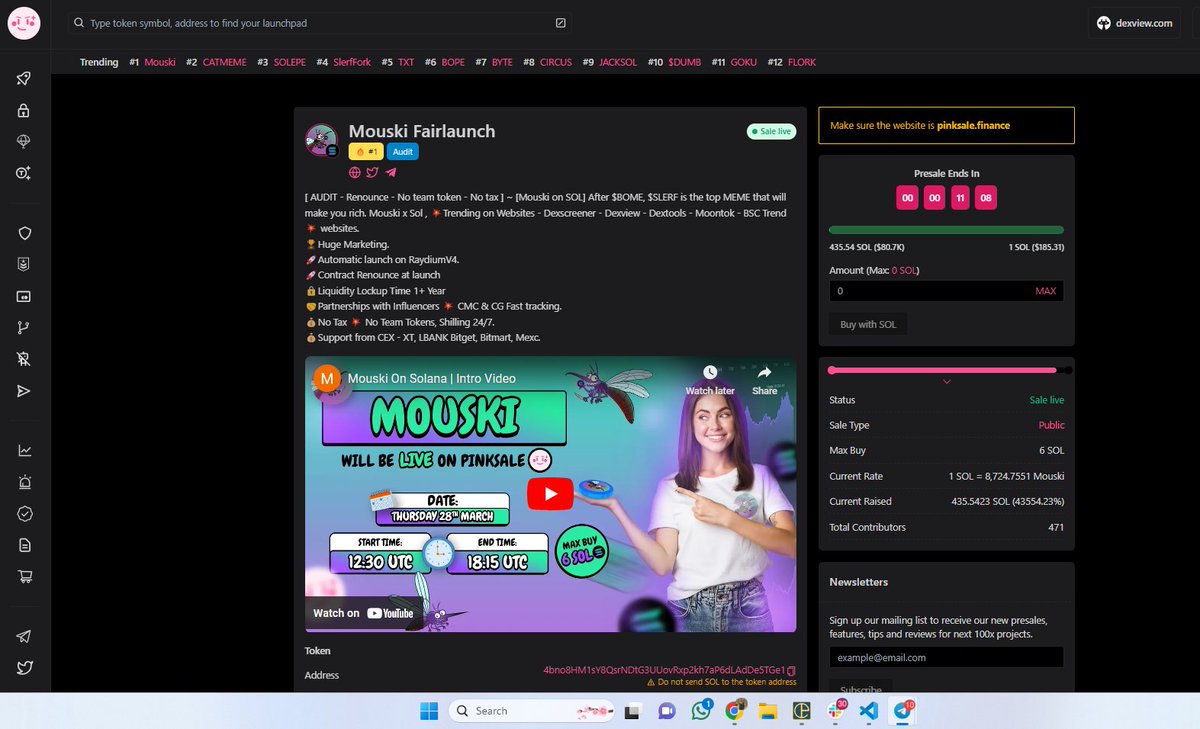The width and height of the screenshot is (1200, 729).
Task: Open trending token BYTE
Action: point(502,62)
